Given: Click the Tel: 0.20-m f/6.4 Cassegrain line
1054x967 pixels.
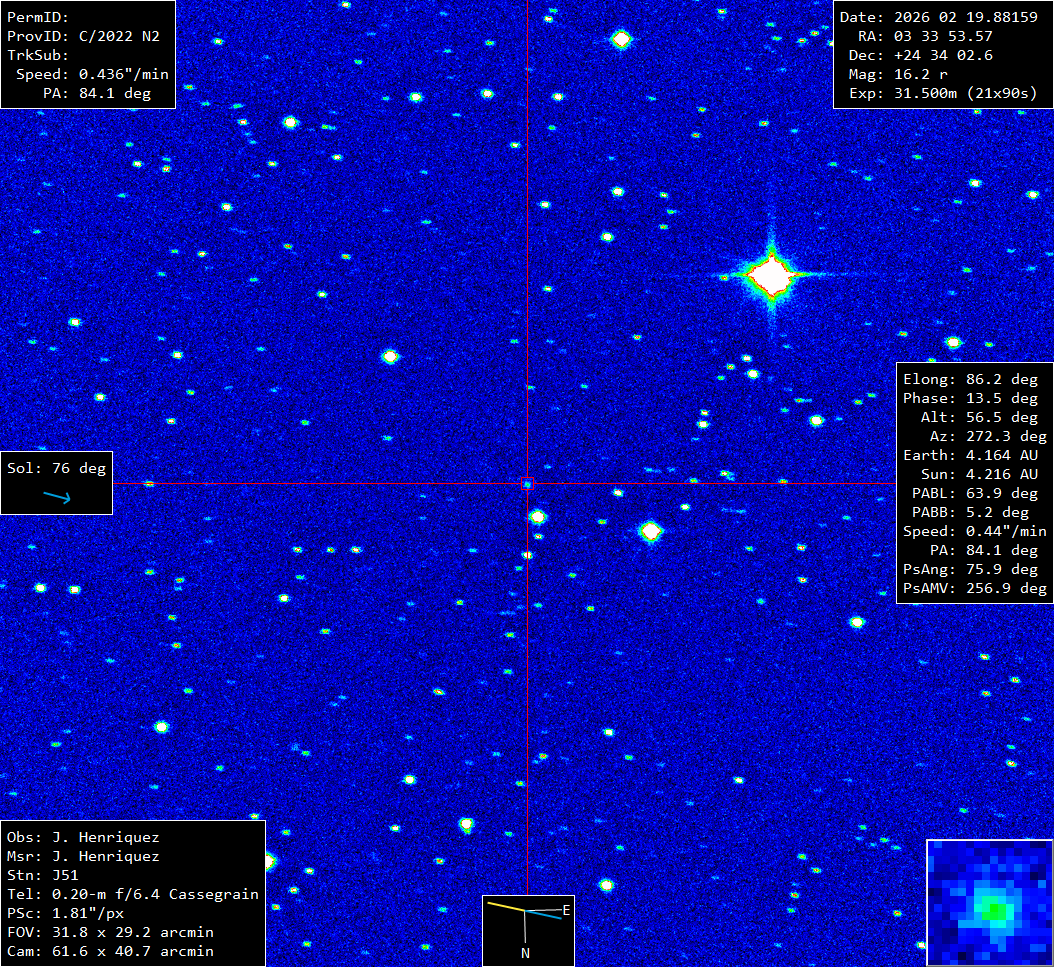Looking at the screenshot, I should pos(132,894).
